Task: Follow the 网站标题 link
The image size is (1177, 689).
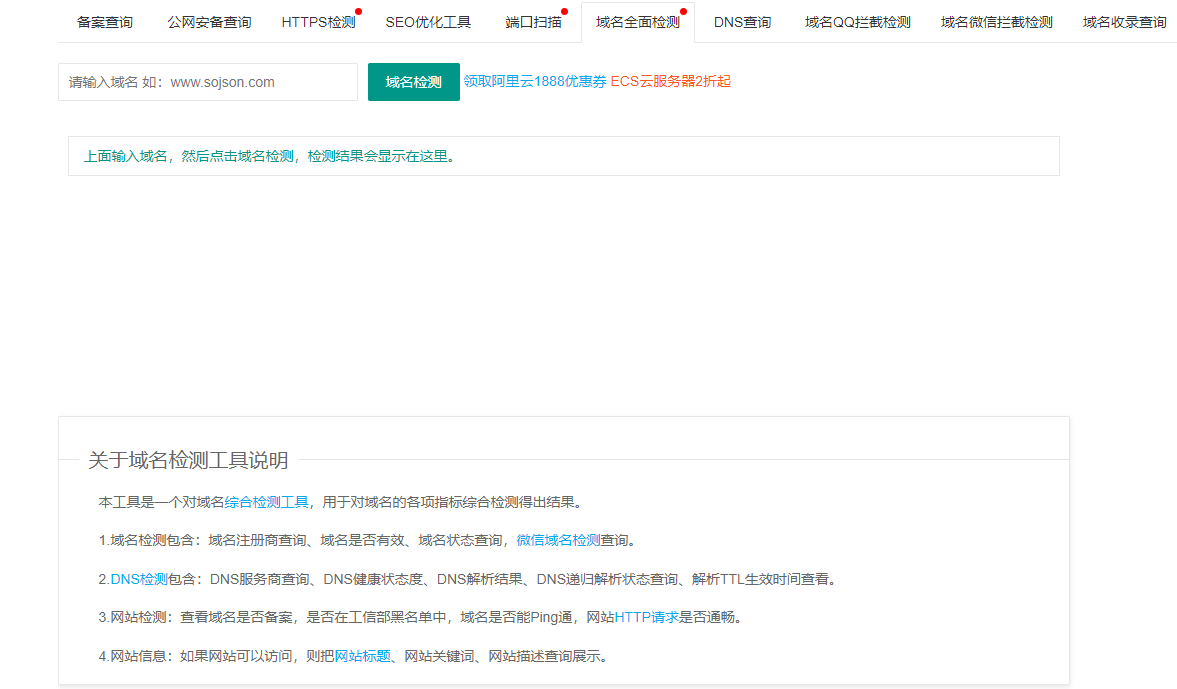Action: (362, 656)
